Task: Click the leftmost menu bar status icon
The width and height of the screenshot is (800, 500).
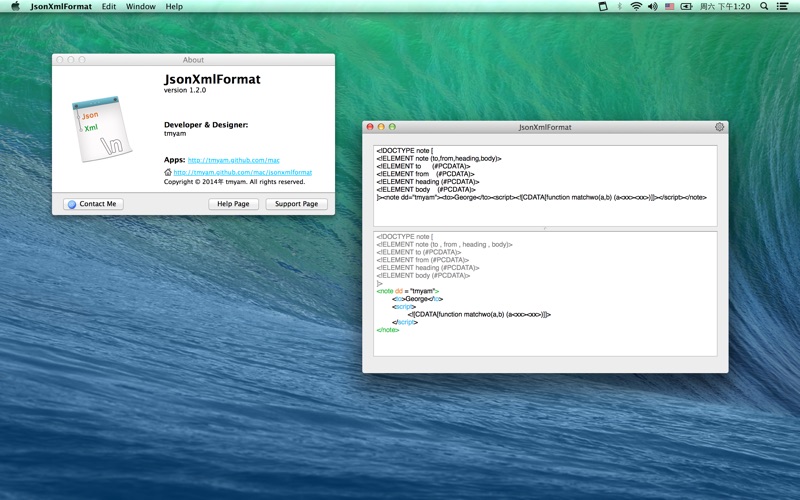Action: coord(603,6)
